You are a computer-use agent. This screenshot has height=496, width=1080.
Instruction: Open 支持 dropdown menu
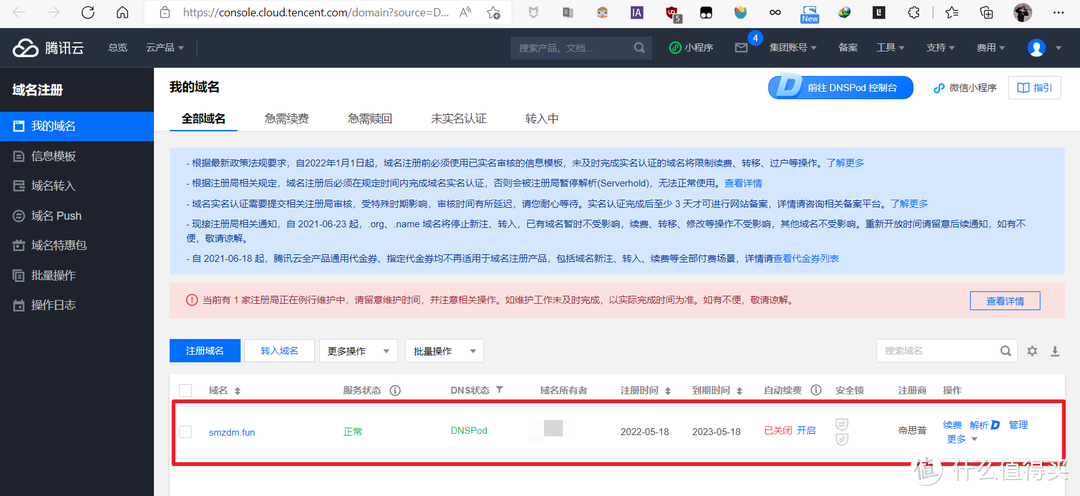940,48
